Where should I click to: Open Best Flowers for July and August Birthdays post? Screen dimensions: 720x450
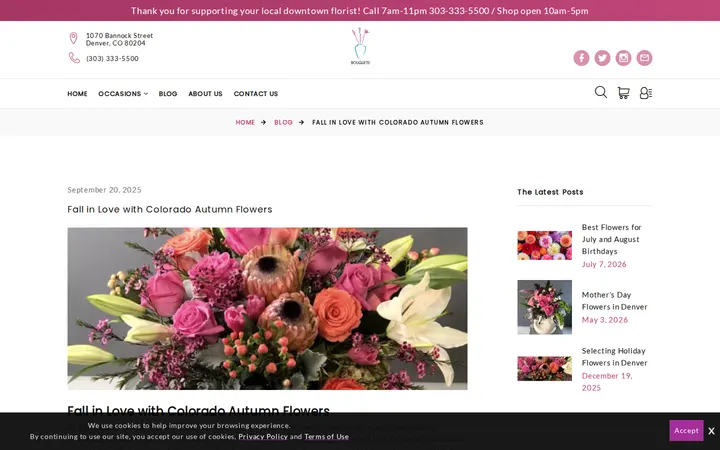click(611, 239)
